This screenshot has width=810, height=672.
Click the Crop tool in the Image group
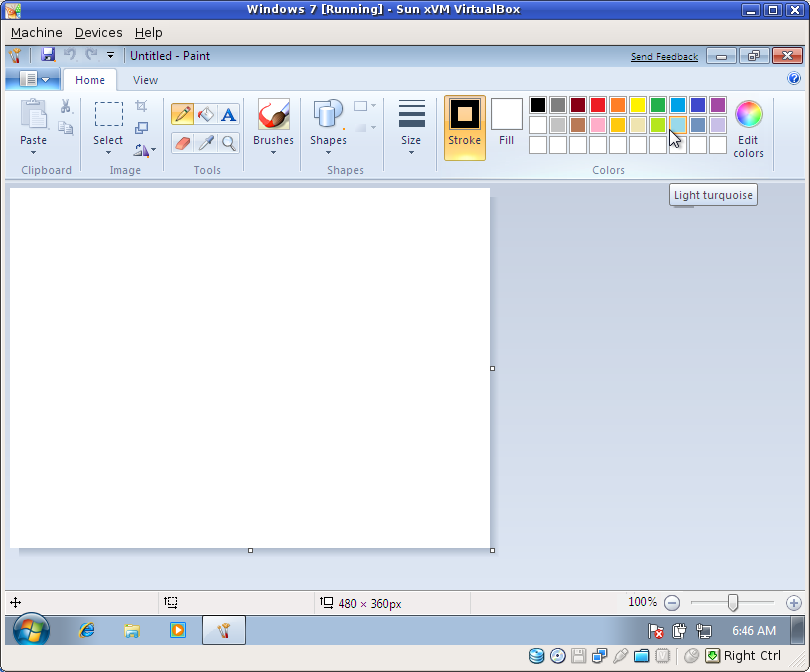coord(142,105)
